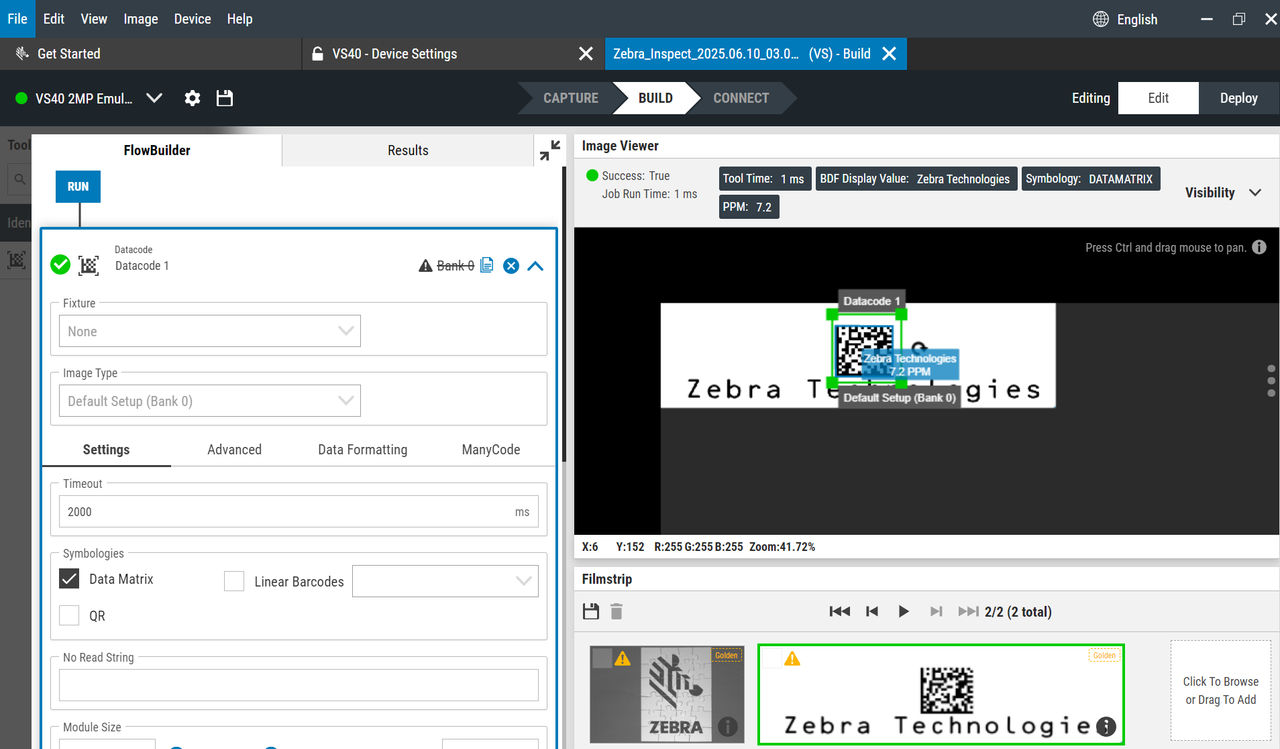The height and width of the screenshot is (749, 1280).
Task: Open the ManyCode tab
Action: tap(491, 450)
